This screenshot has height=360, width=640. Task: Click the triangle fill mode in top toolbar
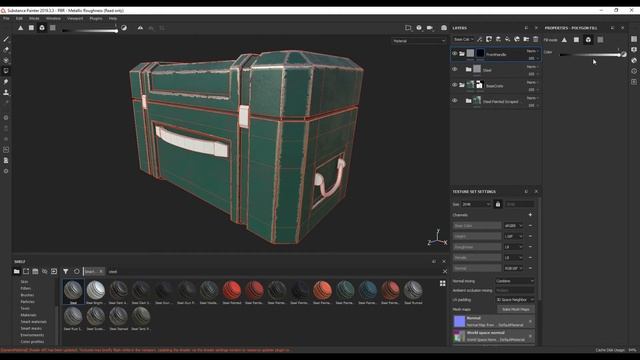click(x=20, y=28)
